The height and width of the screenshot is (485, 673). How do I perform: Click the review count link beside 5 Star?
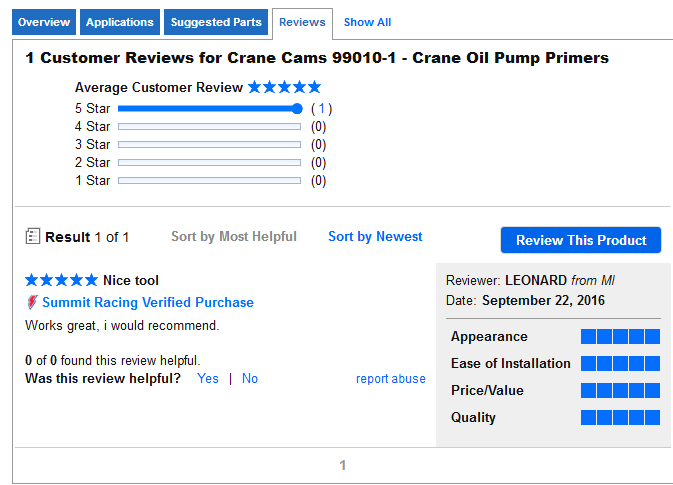(x=321, y=109)
